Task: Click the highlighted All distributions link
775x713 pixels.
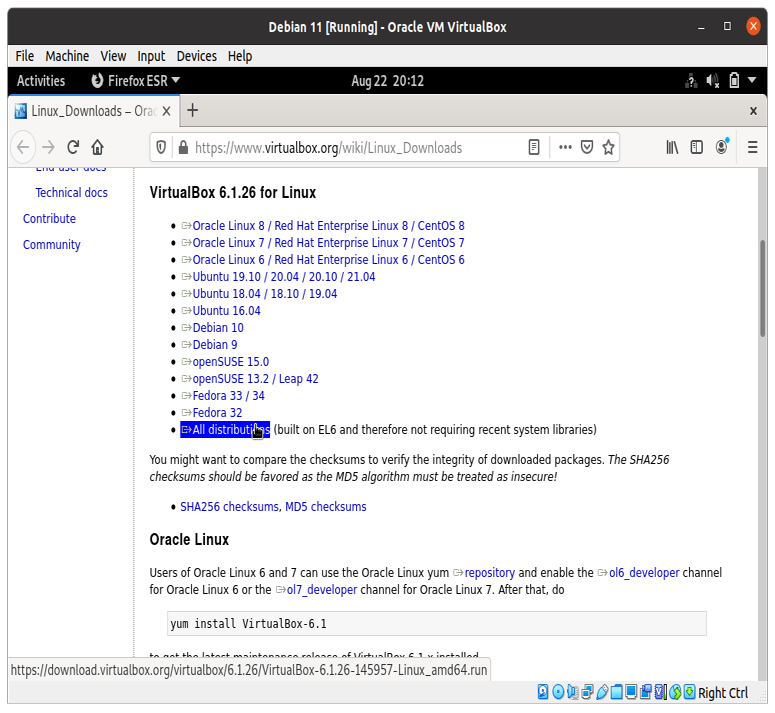Action: point(225,429)
